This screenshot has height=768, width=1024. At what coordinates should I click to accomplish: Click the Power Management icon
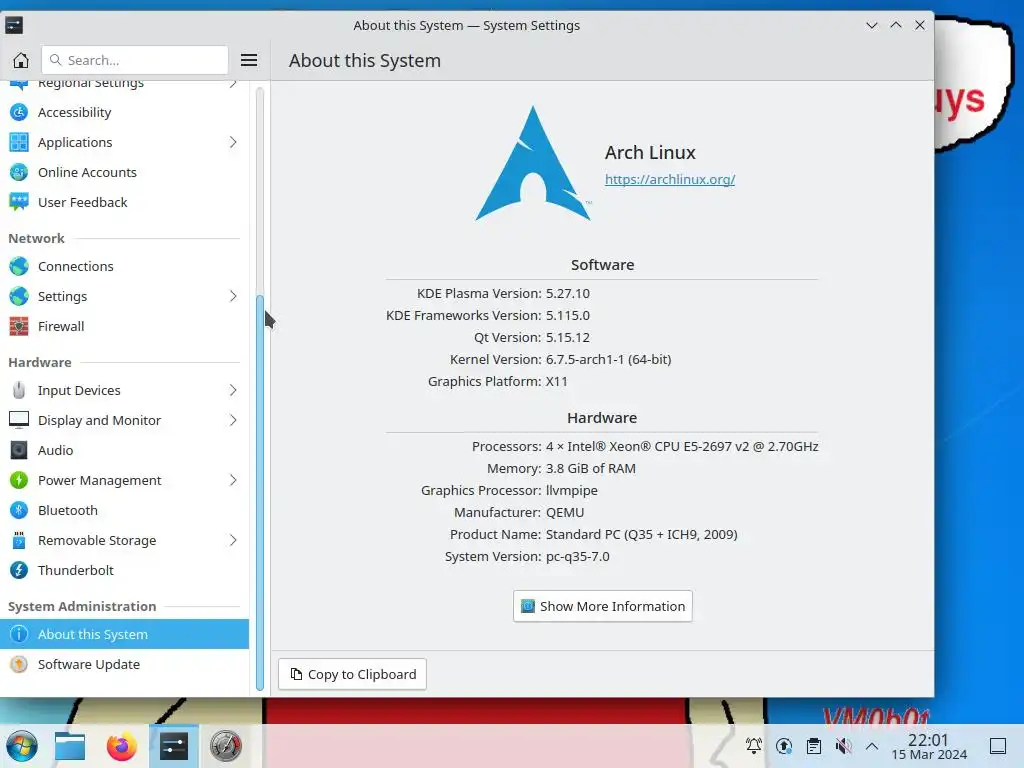tap(19, 481)
